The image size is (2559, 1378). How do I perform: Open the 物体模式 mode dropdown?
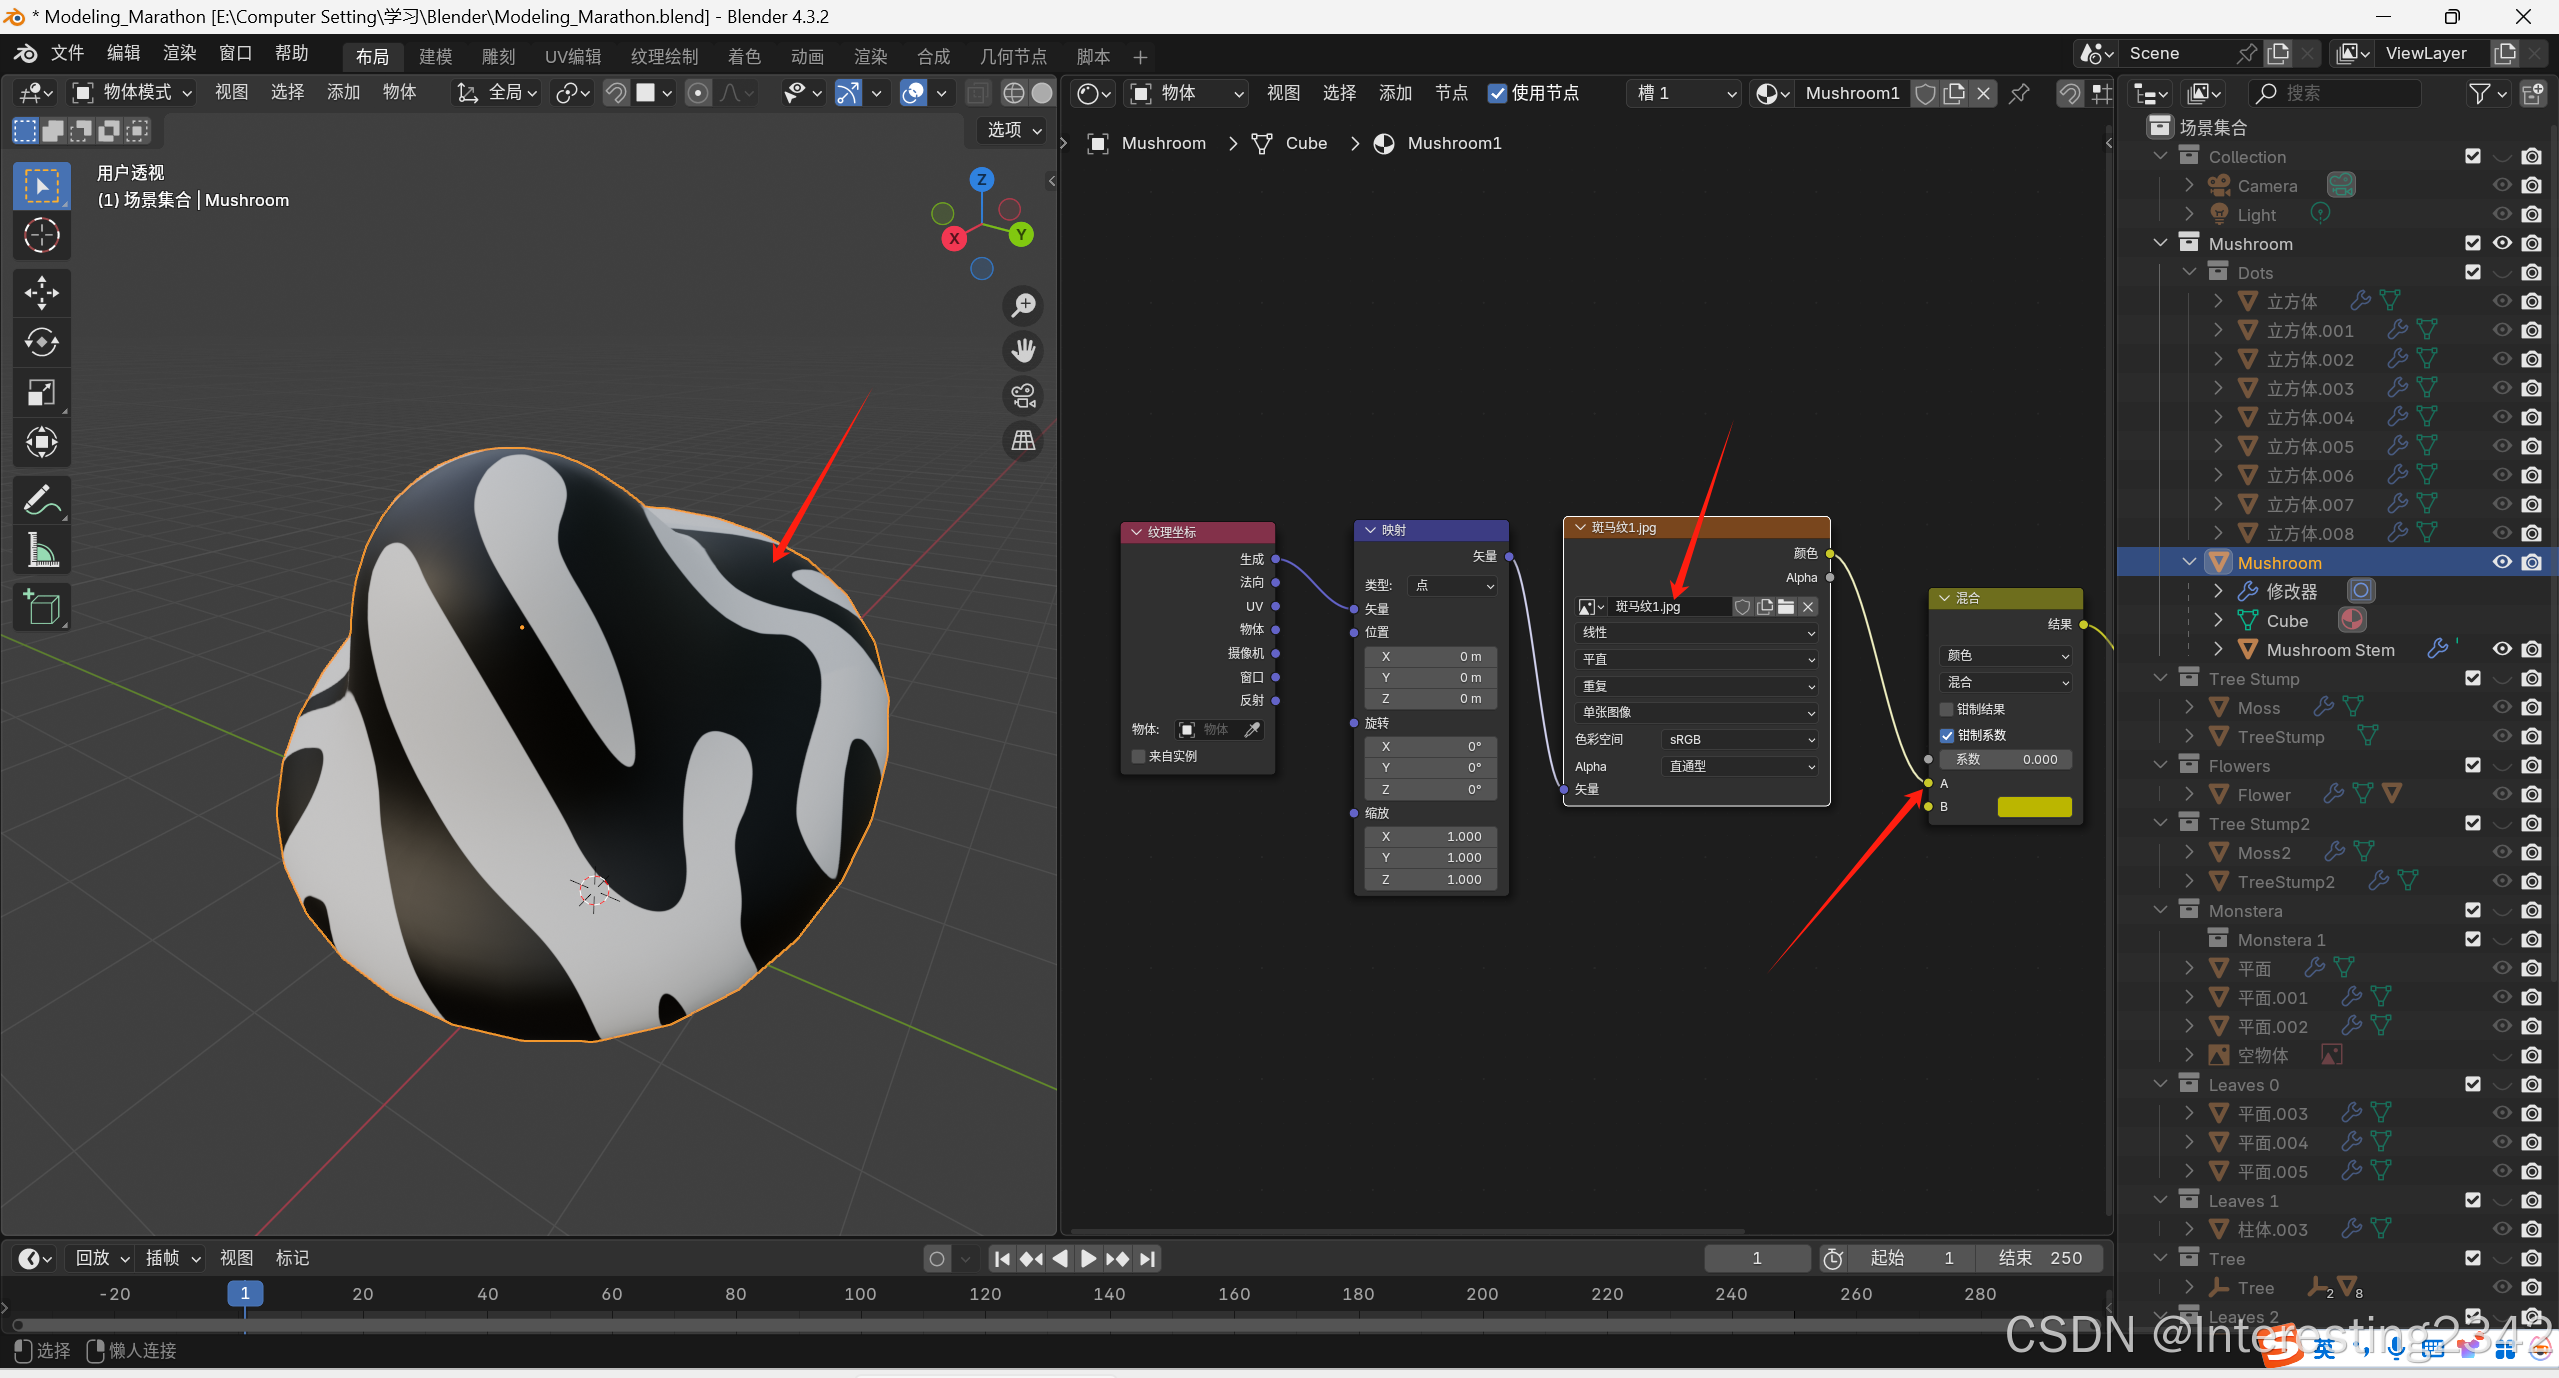pos(132,93)
